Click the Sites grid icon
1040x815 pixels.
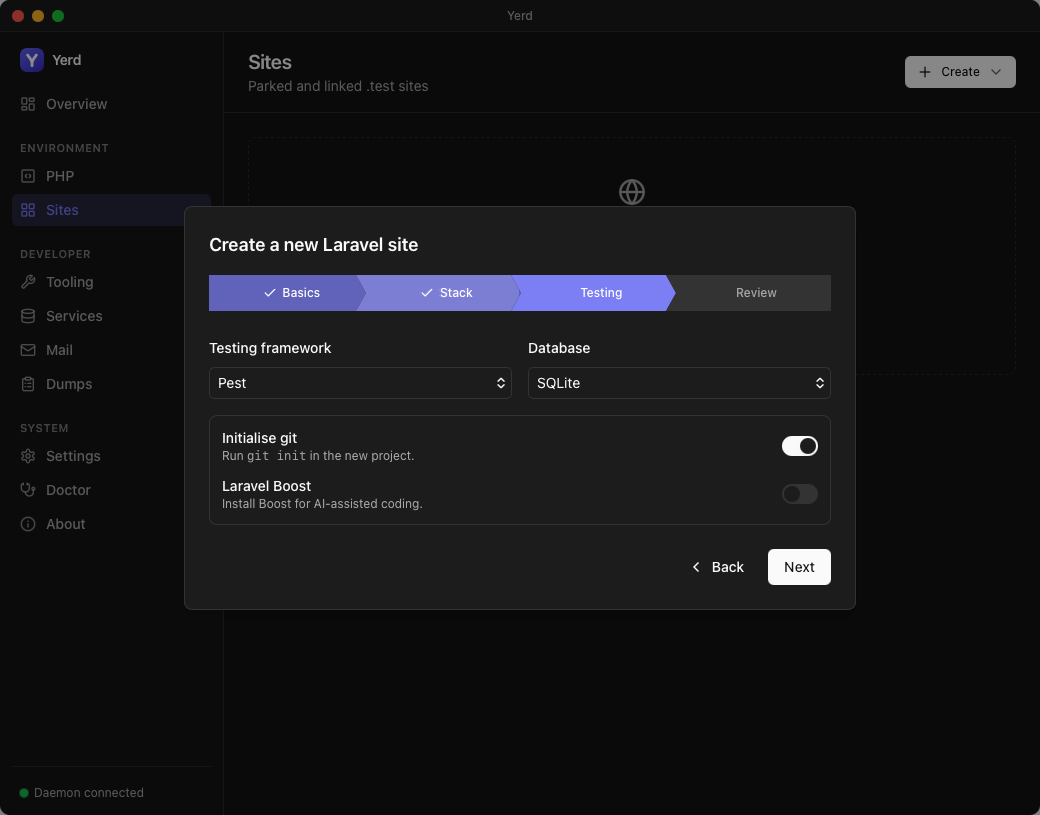28,210
